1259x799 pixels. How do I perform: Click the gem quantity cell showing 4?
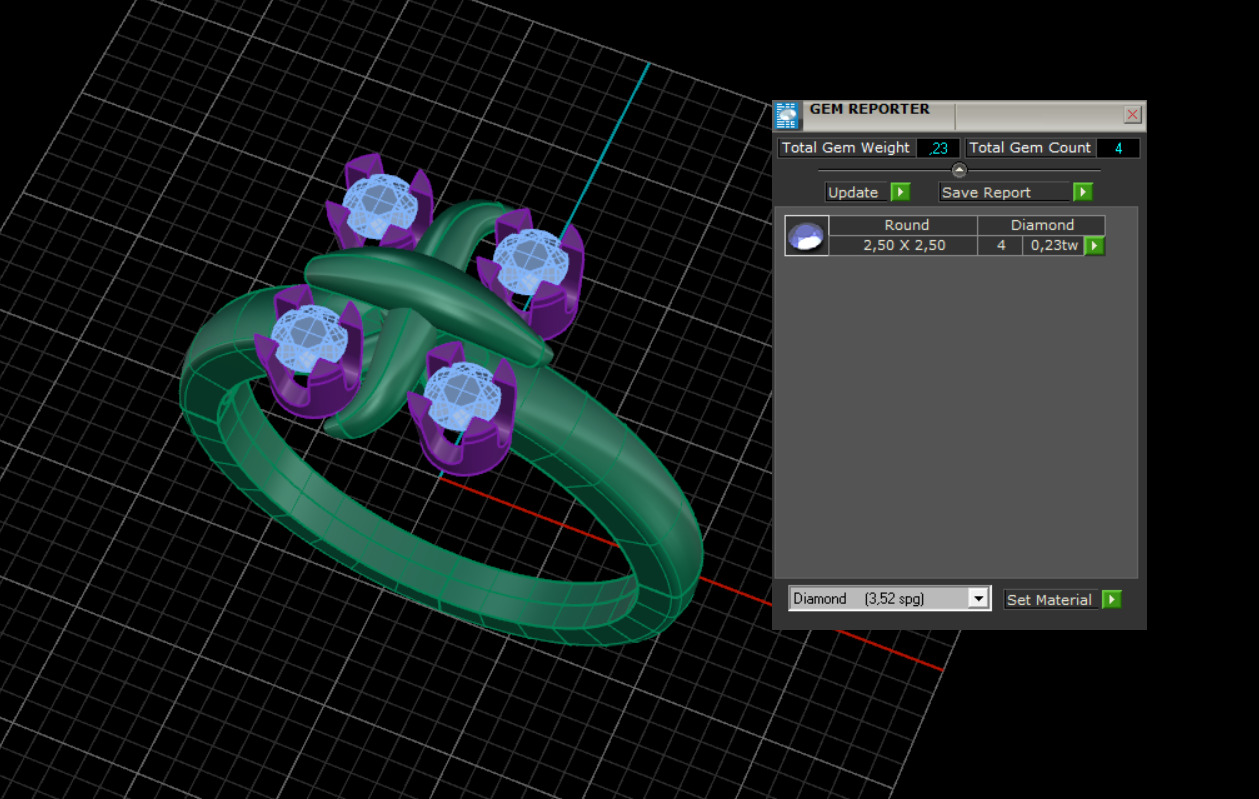click(1000, 245)
